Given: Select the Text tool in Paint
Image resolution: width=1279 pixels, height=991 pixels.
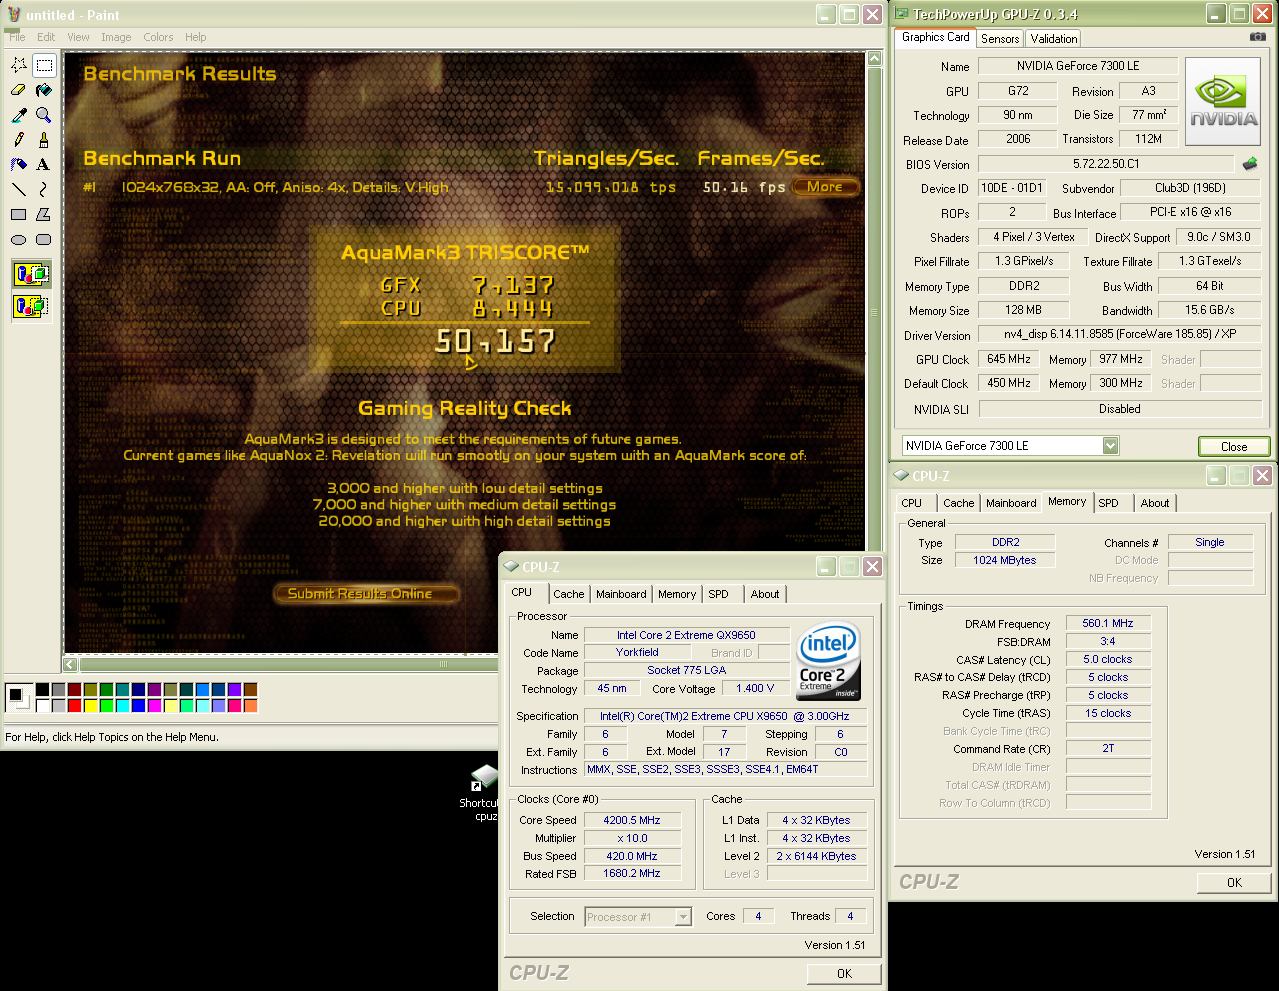Looking at the screenshot, I should 44,165.
